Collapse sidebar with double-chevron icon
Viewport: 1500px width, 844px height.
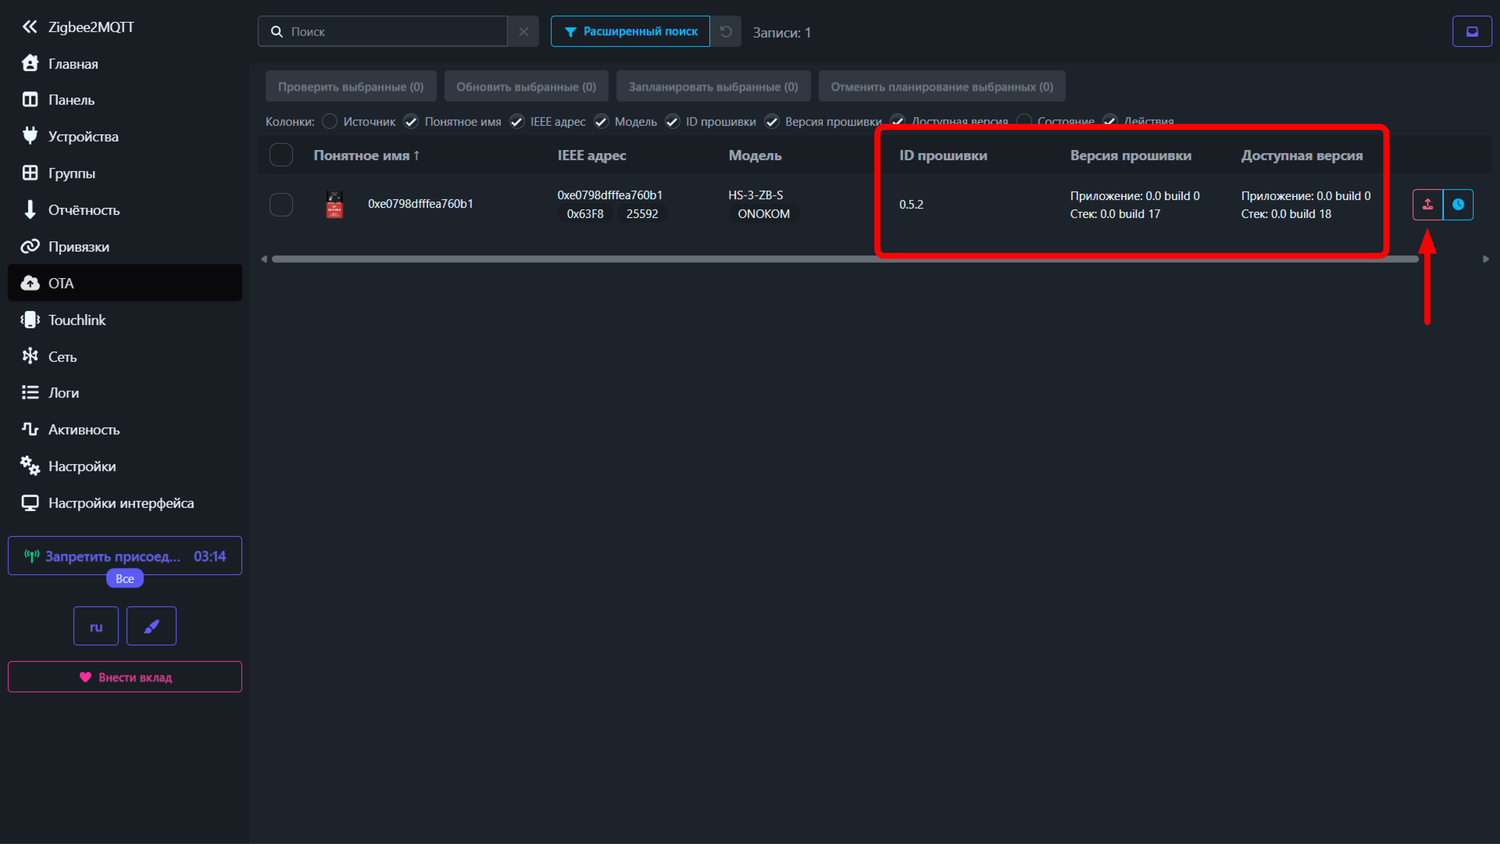click(x=29, y=27)
